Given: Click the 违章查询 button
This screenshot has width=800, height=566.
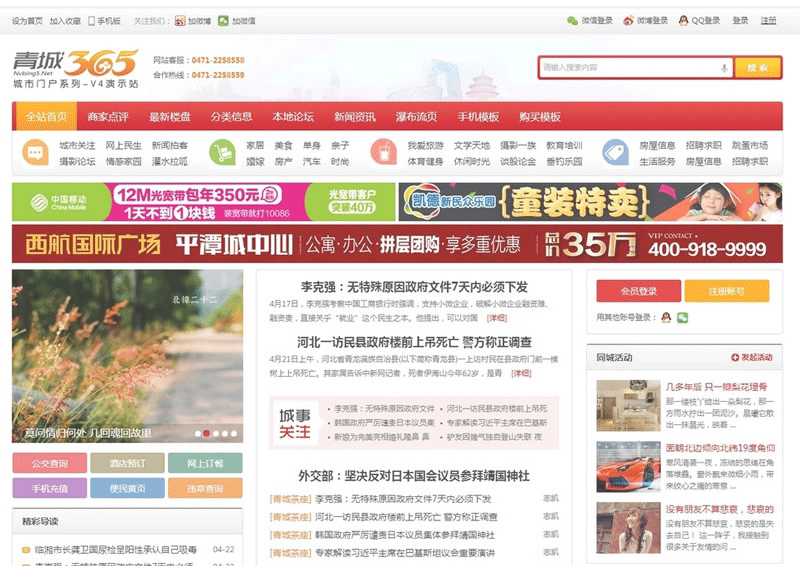Looking at the screenshot, I should point(205,488).
